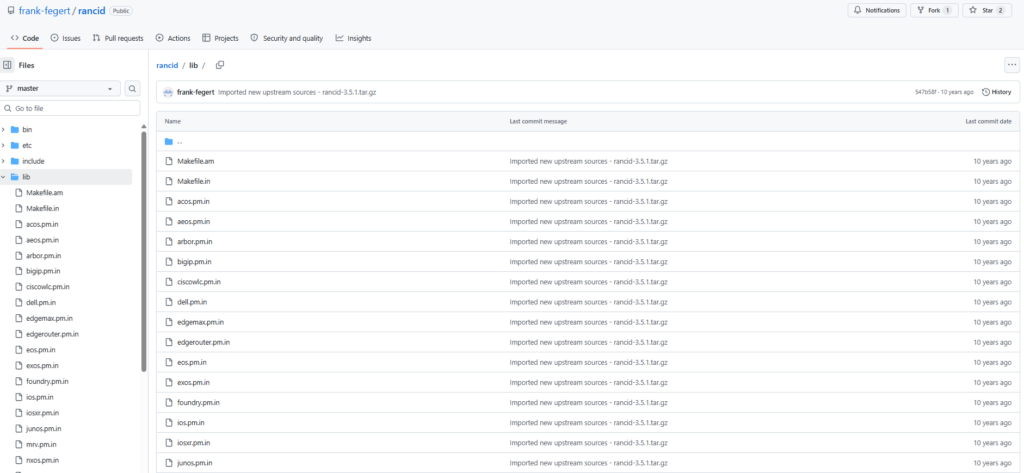Viewport: 1024px width, 473px height.
Task: Focus the Go to file search field
Action: click(x=71, y=108)
